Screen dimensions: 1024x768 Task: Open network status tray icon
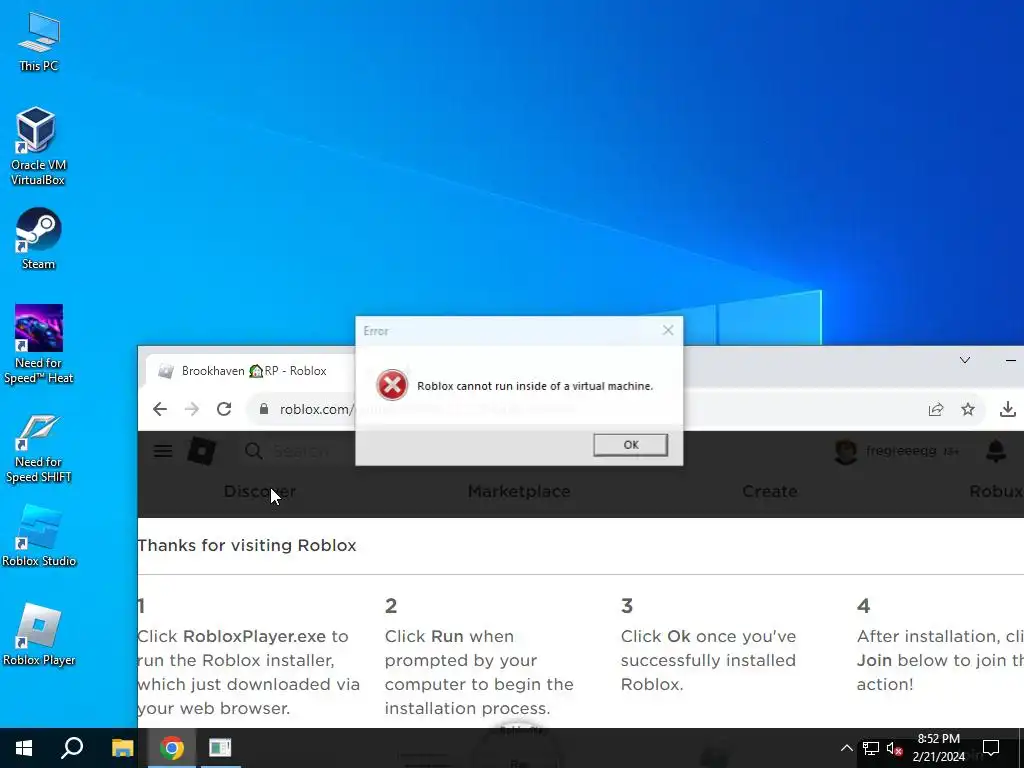[x=871, y=748]
